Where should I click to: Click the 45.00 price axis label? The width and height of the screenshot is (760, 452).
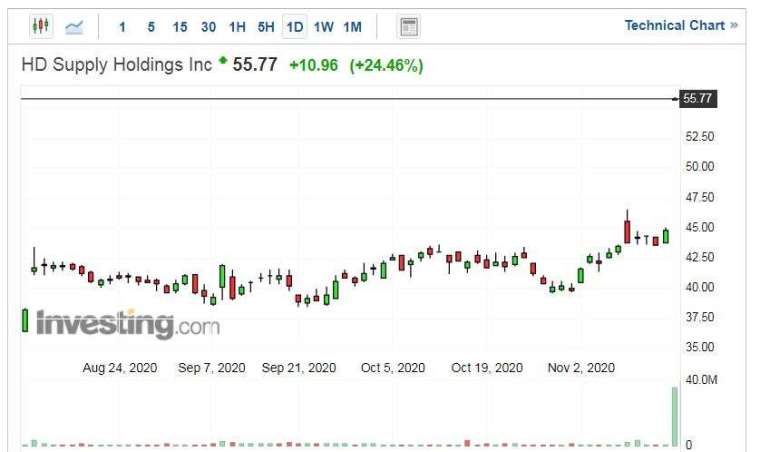[x=699, y=227]
